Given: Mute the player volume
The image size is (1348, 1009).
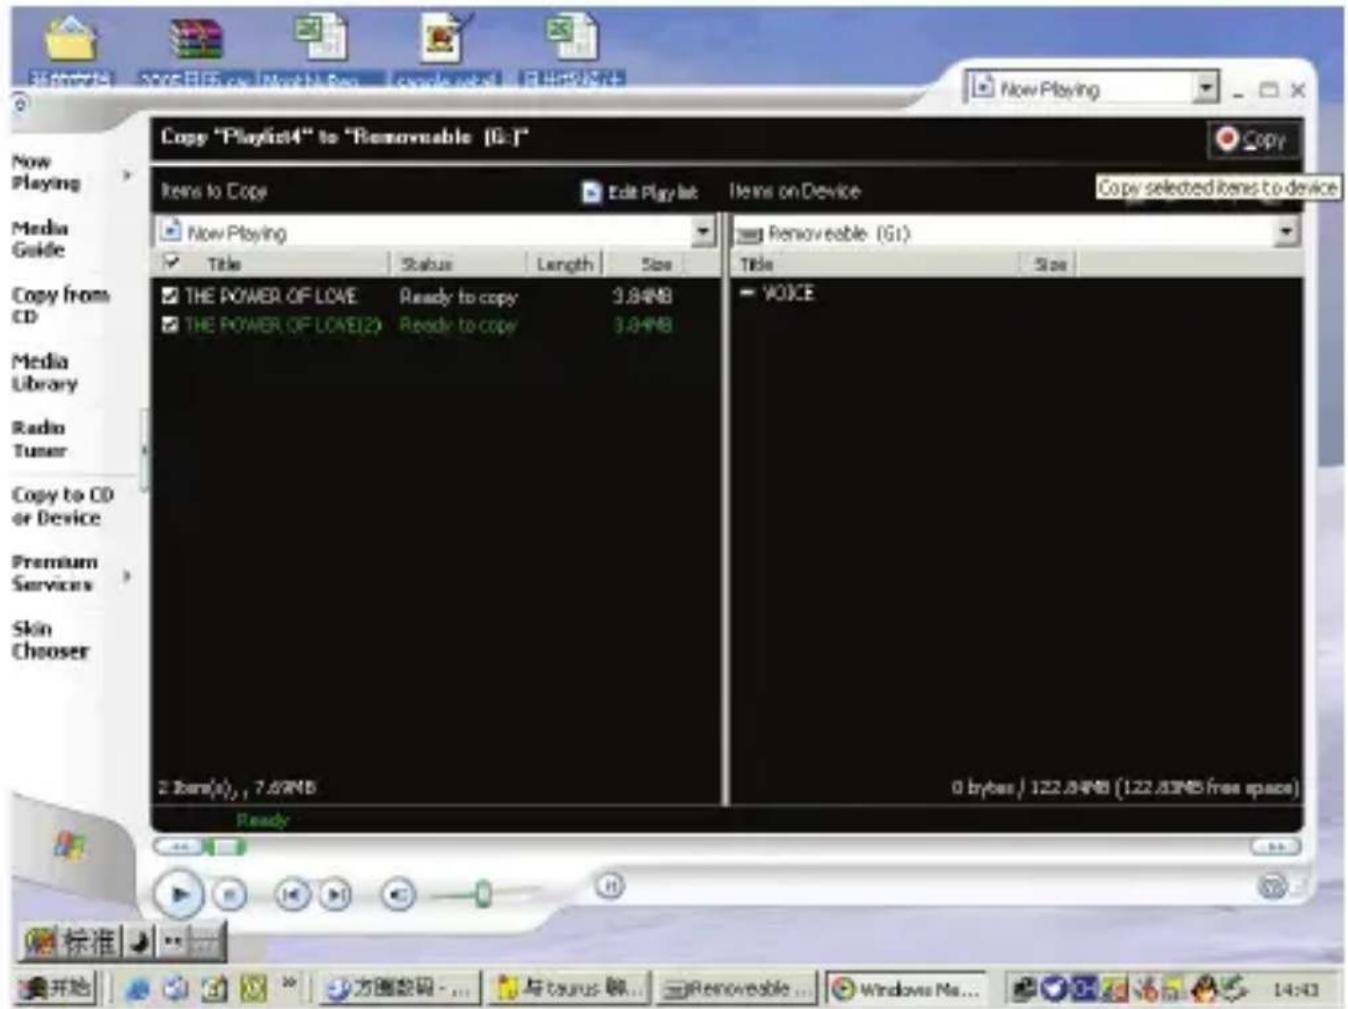Looking at the screenshot, I should pos(398,894).
